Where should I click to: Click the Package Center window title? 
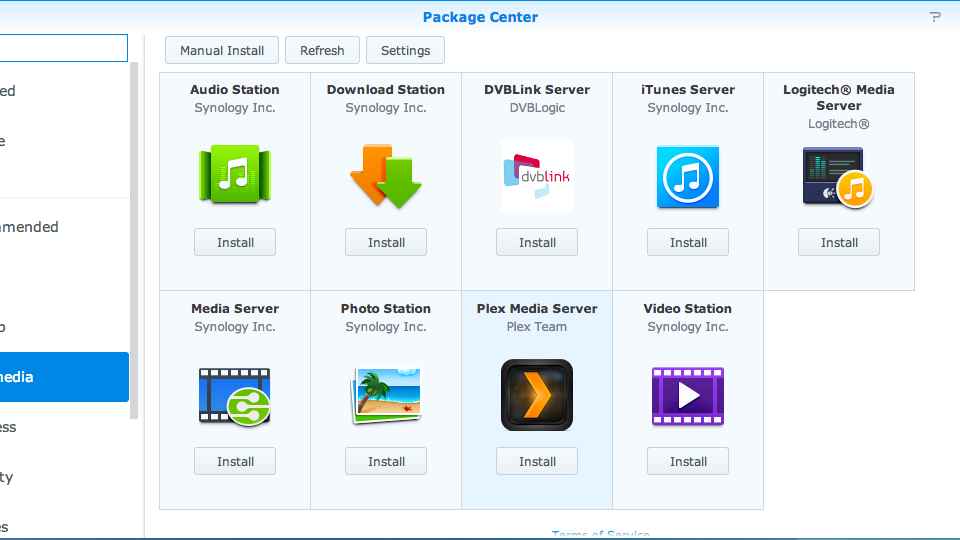pyautogui.click(x=480, y=17)
